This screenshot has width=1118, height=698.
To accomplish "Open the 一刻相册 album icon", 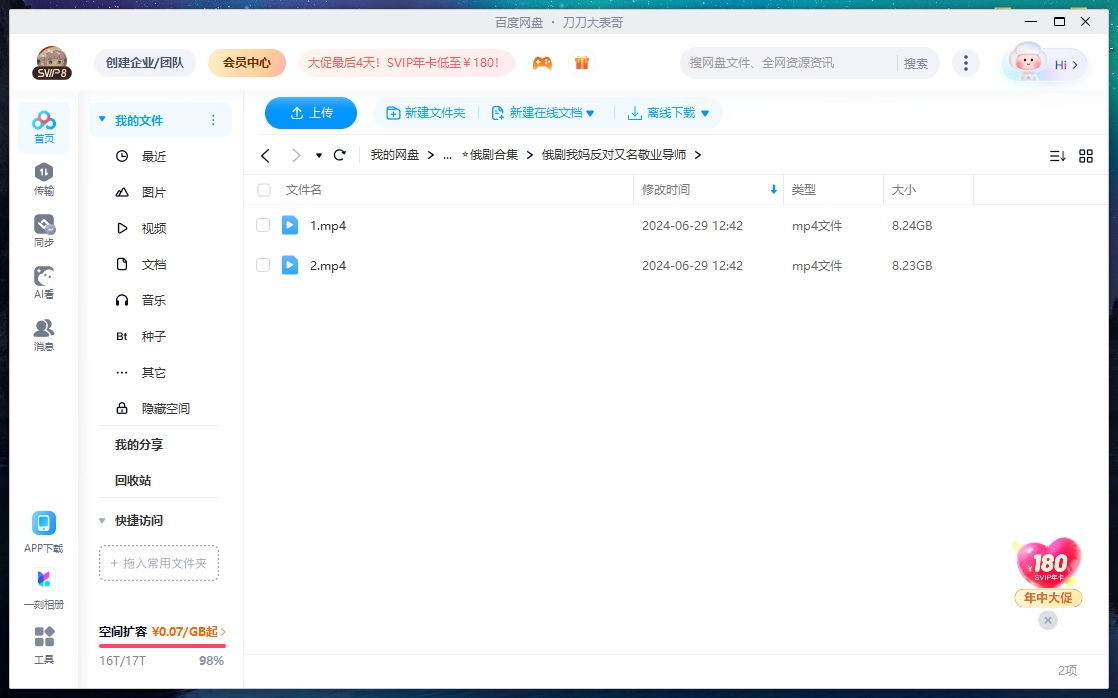I will click(43, 589).
